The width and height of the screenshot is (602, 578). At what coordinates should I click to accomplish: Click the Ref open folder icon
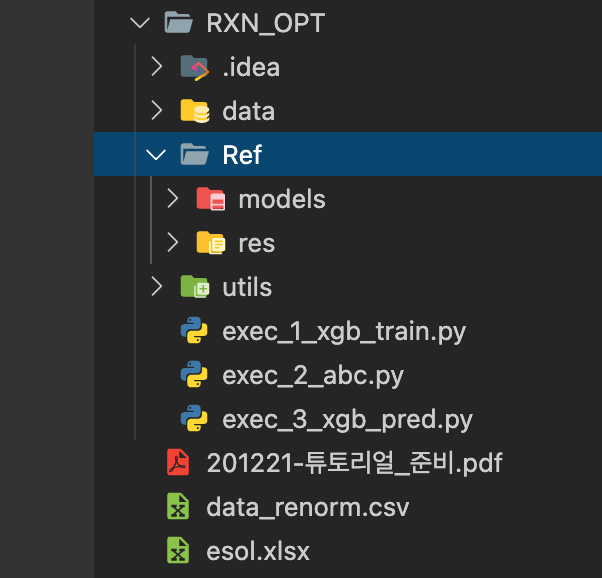click(195, 154)
